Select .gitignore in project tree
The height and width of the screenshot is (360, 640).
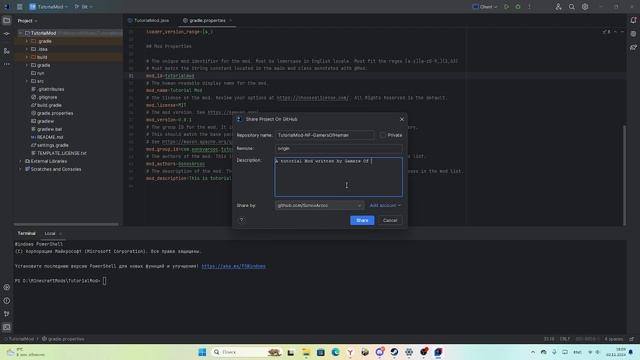(x=47, y=97)
